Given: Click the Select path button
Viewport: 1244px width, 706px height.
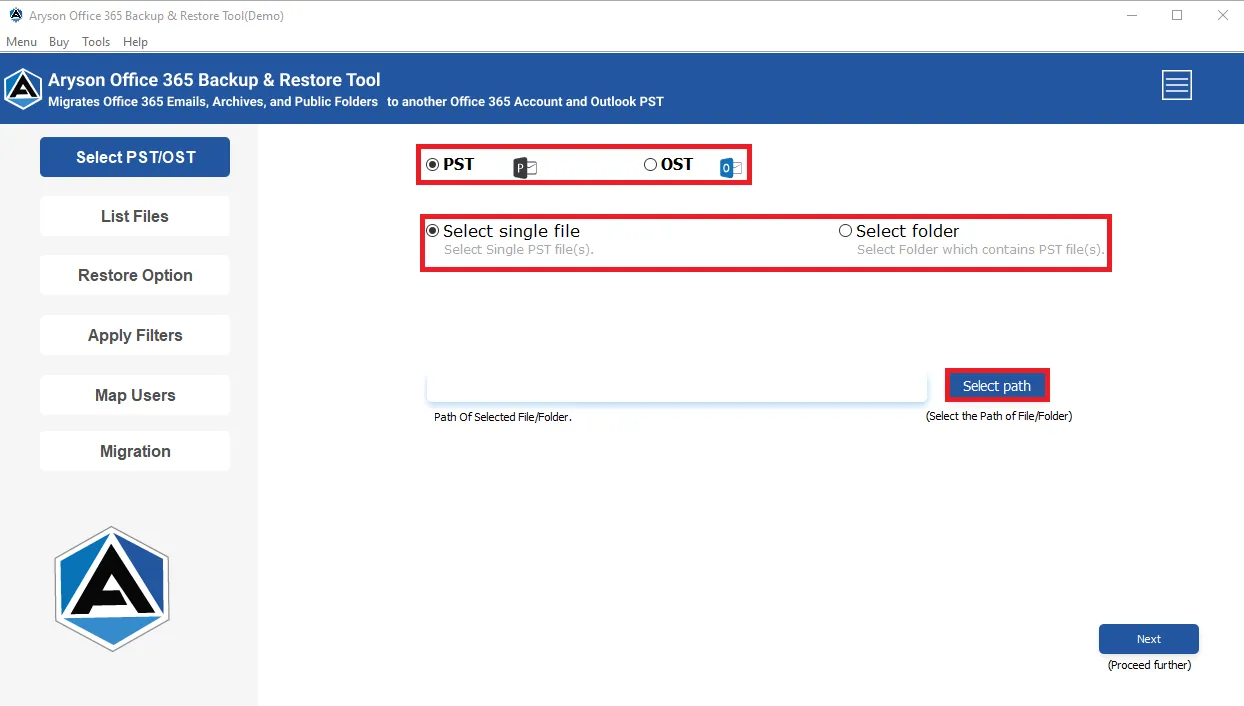Looking at the screenshot, I should [x=997, y=386].
